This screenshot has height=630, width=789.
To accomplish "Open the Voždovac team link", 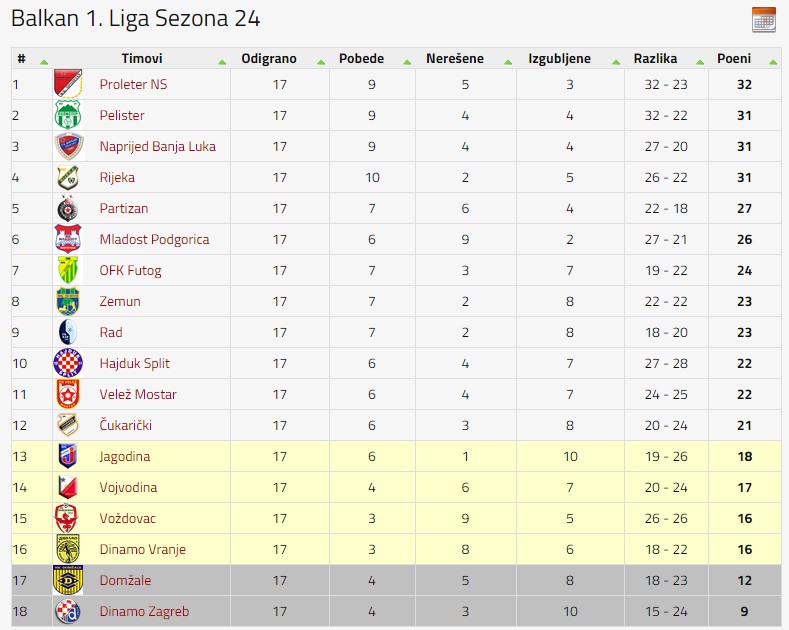I will coord(128,518).
